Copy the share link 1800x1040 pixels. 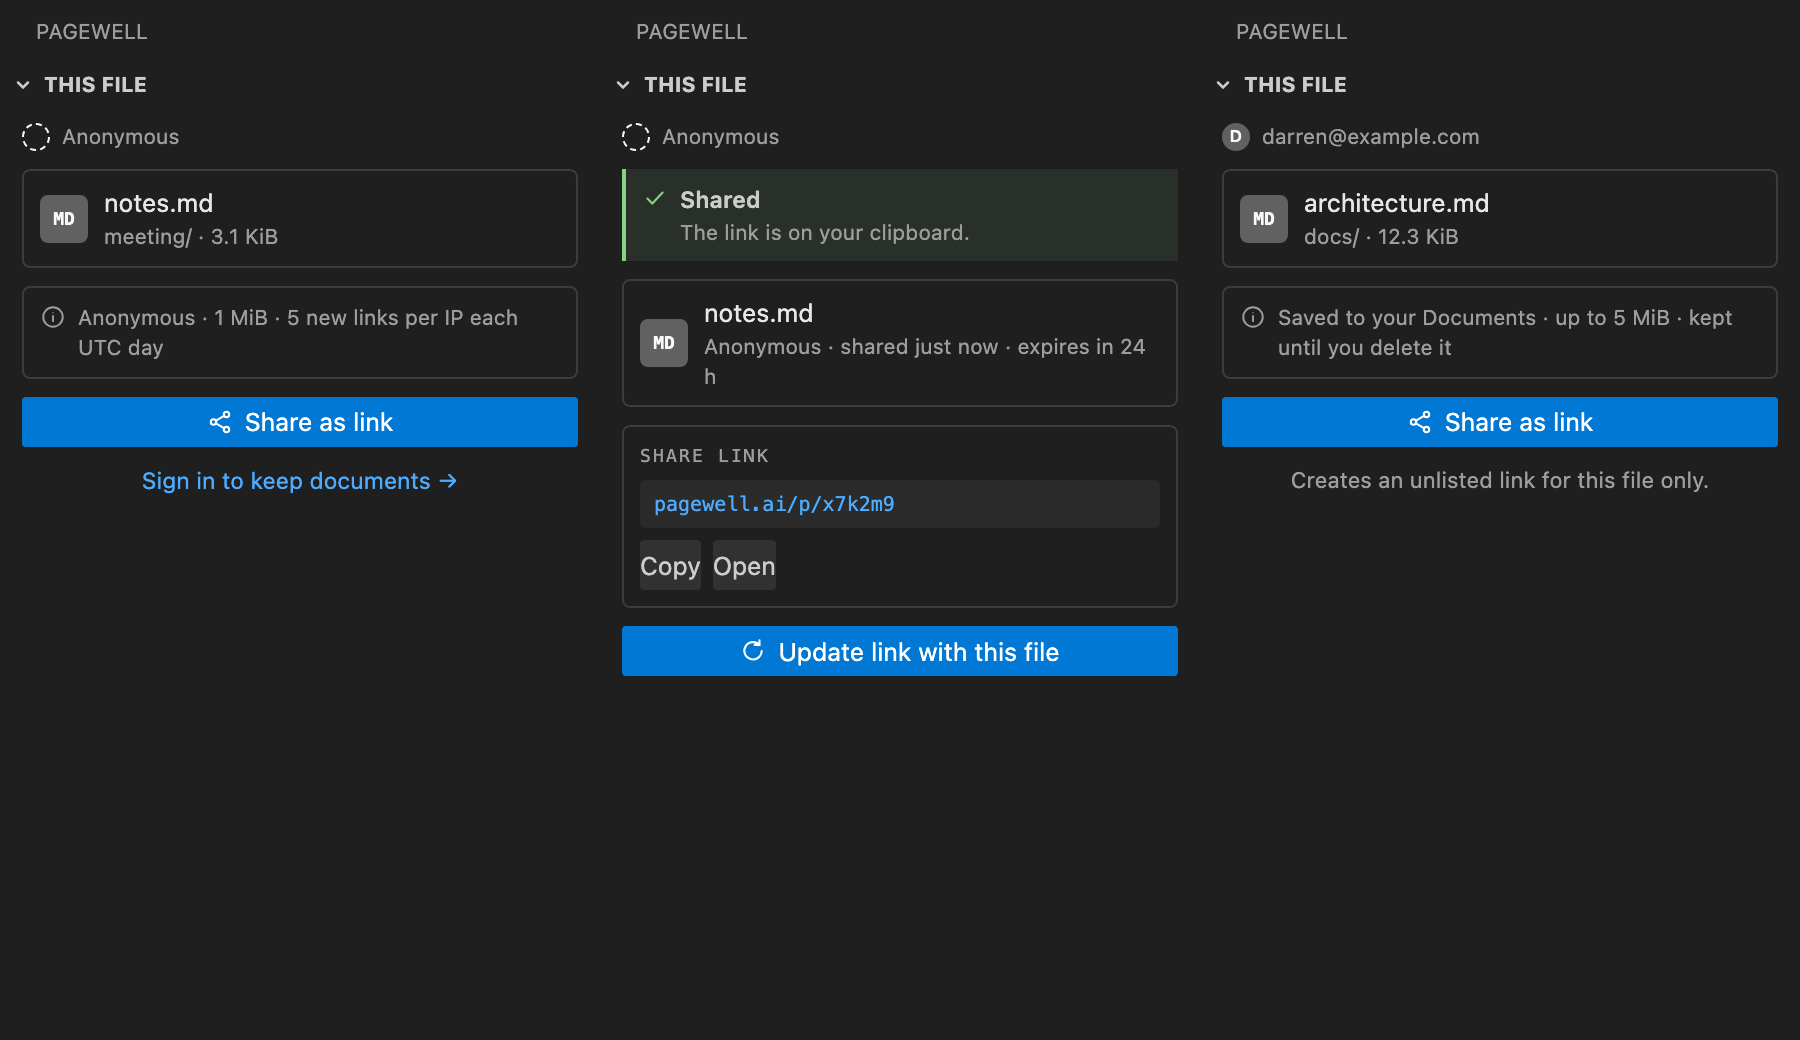point(670,566)
